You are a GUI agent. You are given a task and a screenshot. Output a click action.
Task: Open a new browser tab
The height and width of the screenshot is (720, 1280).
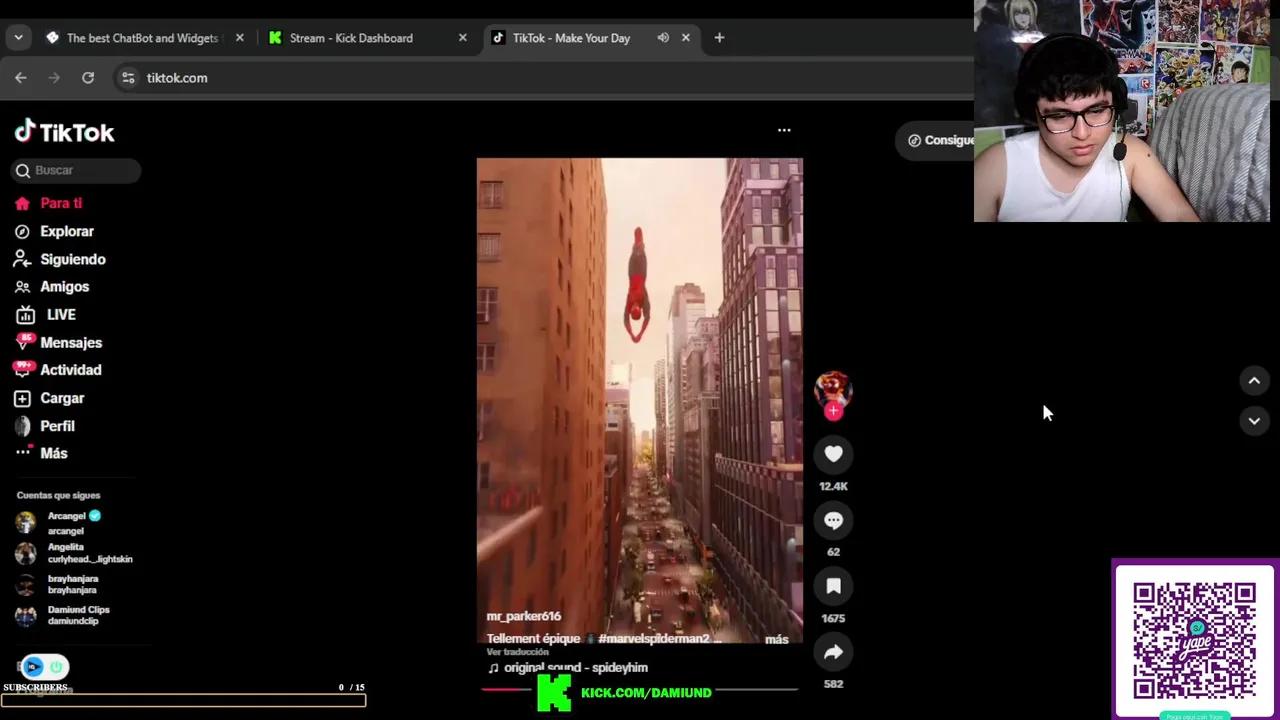719,38
